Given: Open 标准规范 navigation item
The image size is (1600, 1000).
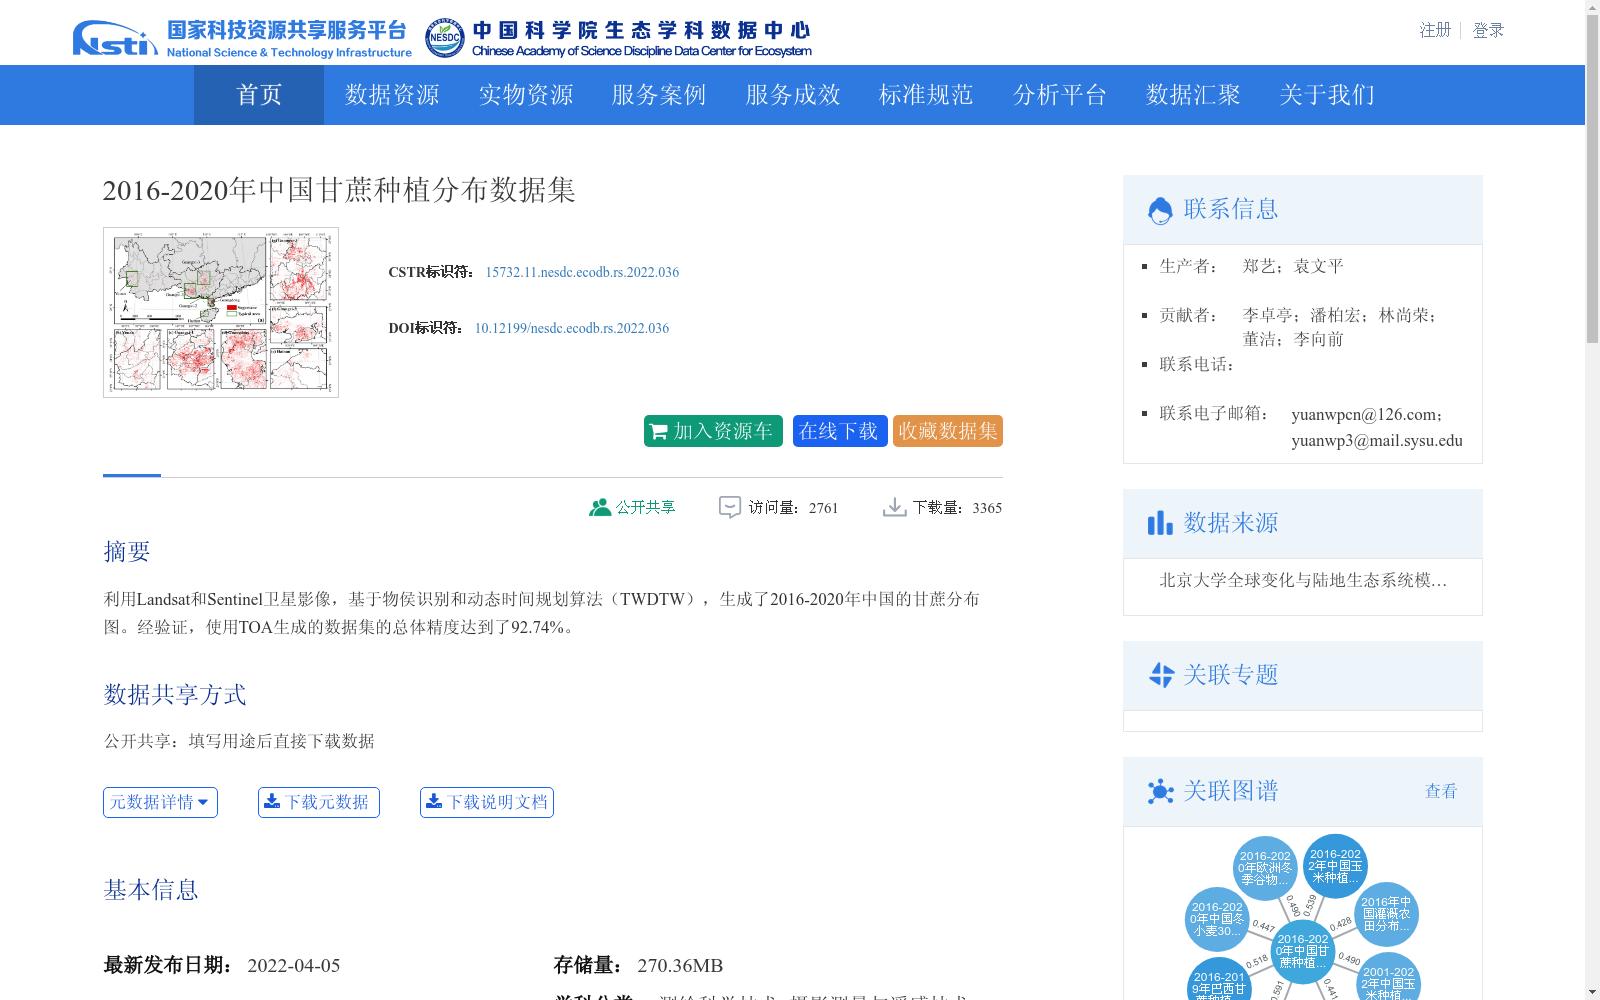Looking at the screenshot, I should [x=926, y=95].
